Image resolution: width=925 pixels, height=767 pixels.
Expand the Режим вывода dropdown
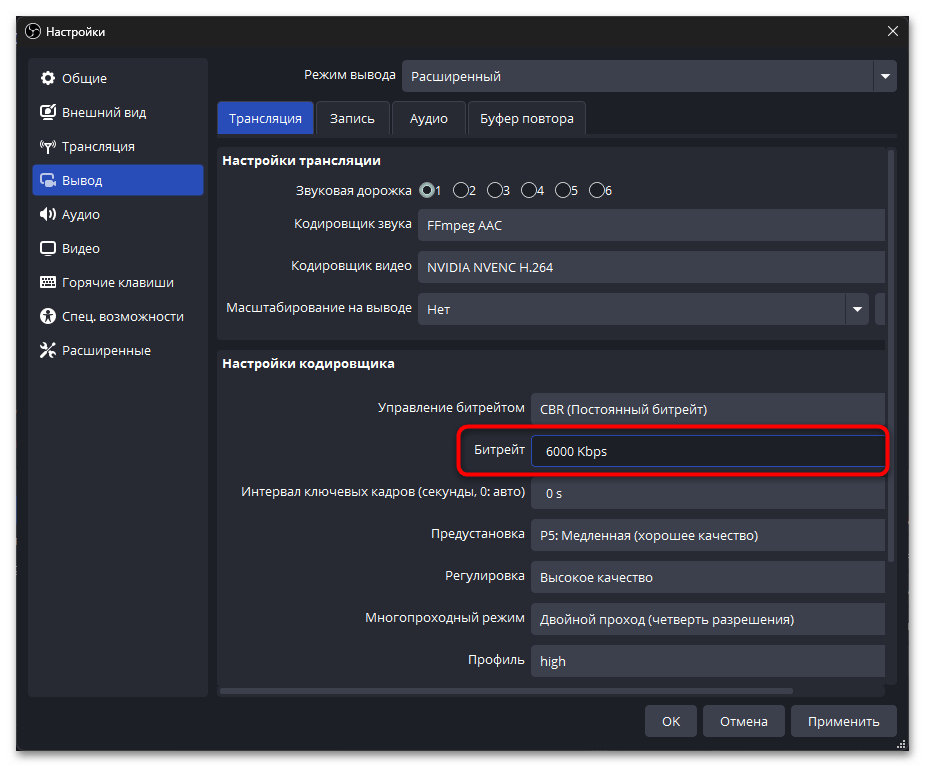[884, 76]
